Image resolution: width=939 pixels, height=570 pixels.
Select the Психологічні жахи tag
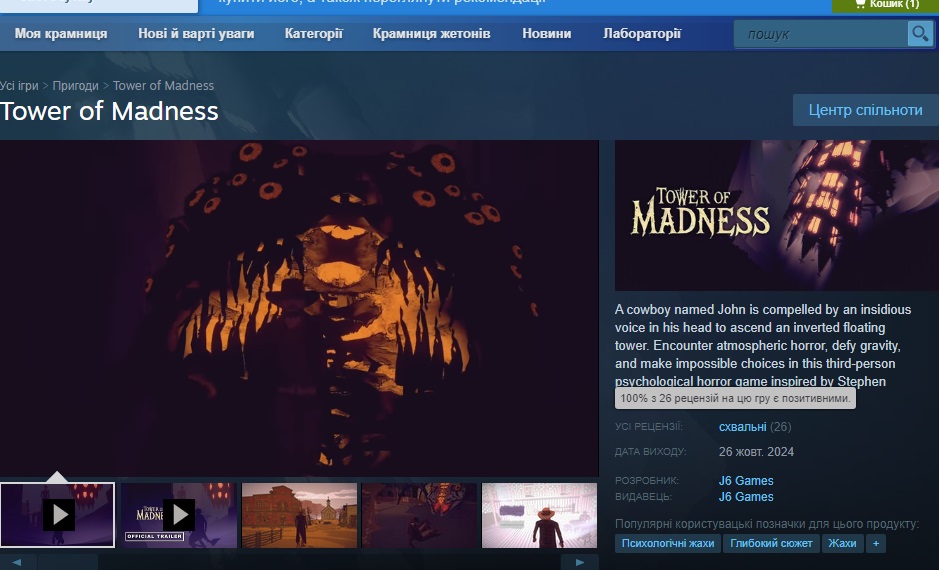pyautogui.click(x=668, y=544)
